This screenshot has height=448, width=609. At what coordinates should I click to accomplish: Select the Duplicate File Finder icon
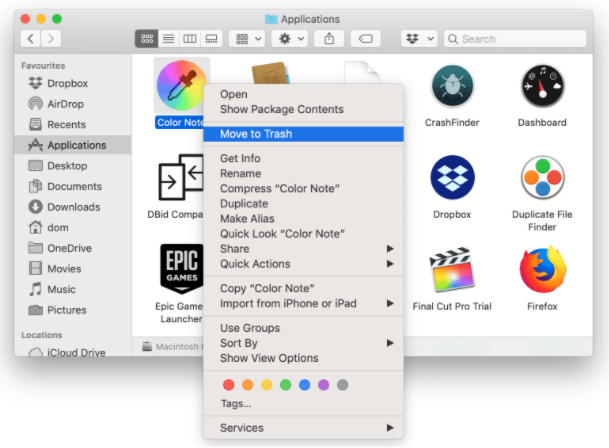coord(543,177)
